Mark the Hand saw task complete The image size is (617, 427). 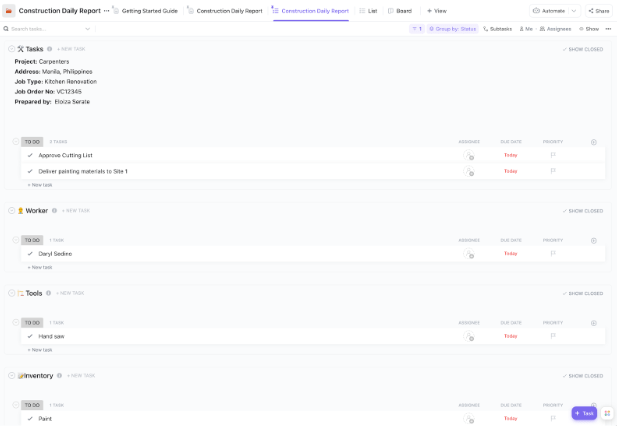click(x=30, y=336)
